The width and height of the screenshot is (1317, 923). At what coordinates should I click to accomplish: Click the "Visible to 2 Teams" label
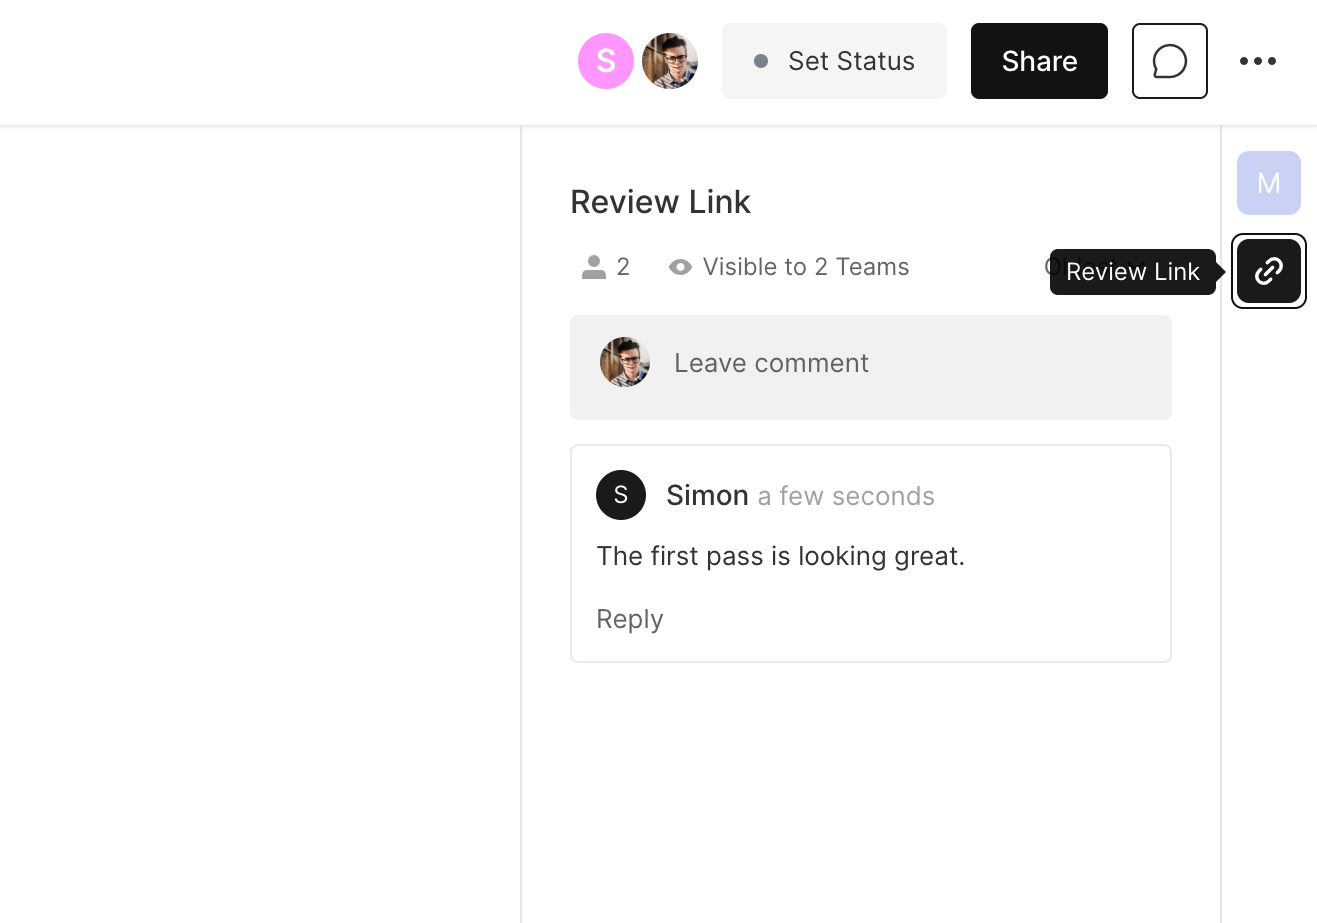805,267
